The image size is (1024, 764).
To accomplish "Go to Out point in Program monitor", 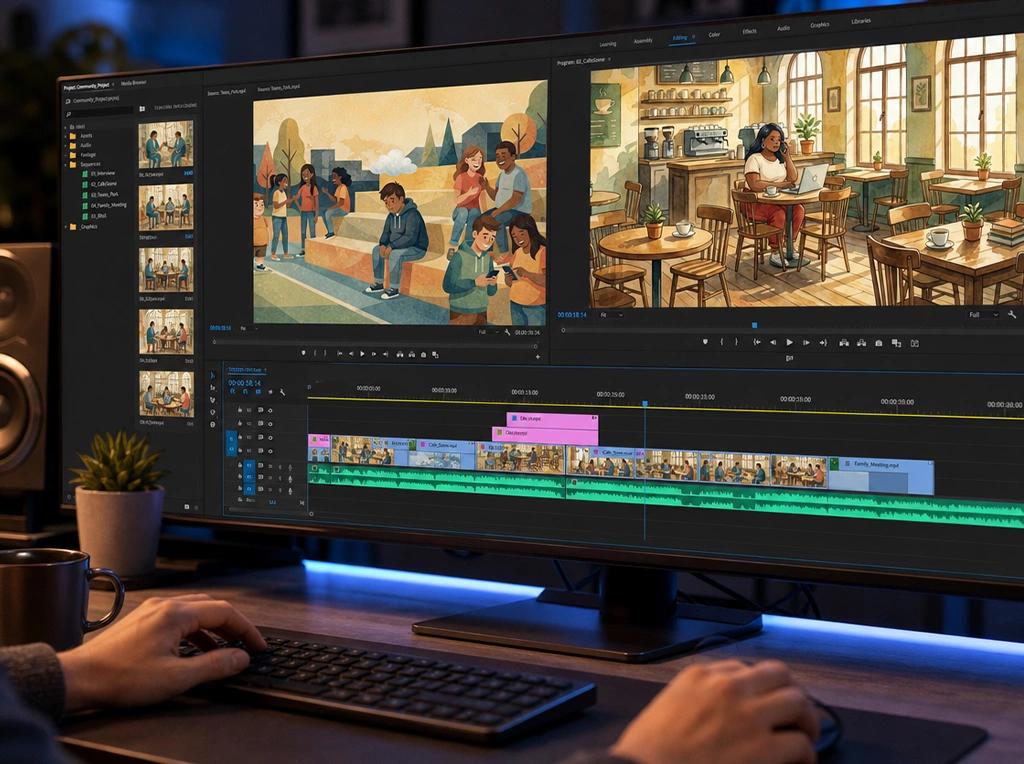I will pyautogui.click(x=824, y=342).
